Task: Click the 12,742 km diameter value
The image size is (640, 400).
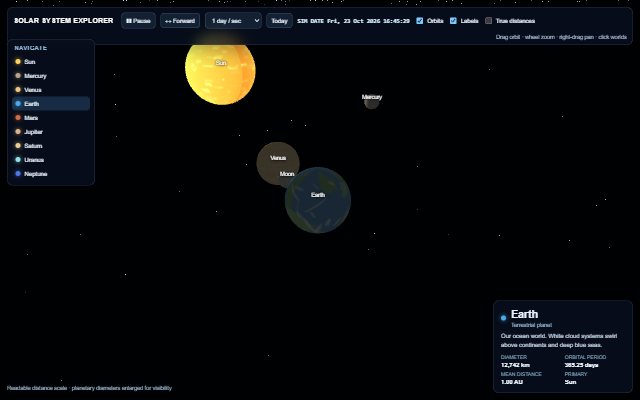Action: pyautogui.click(x=515, y=365)
